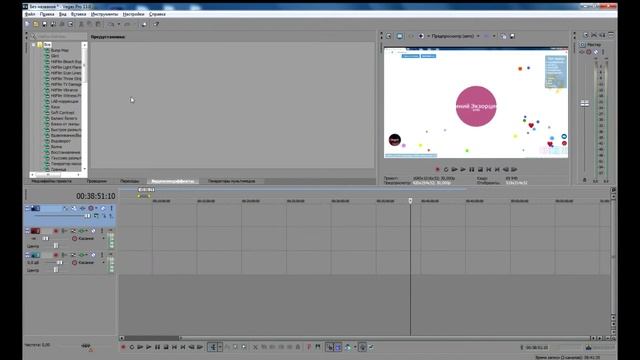
Task: Open the video track FX icon
Action: coord(82,209)
